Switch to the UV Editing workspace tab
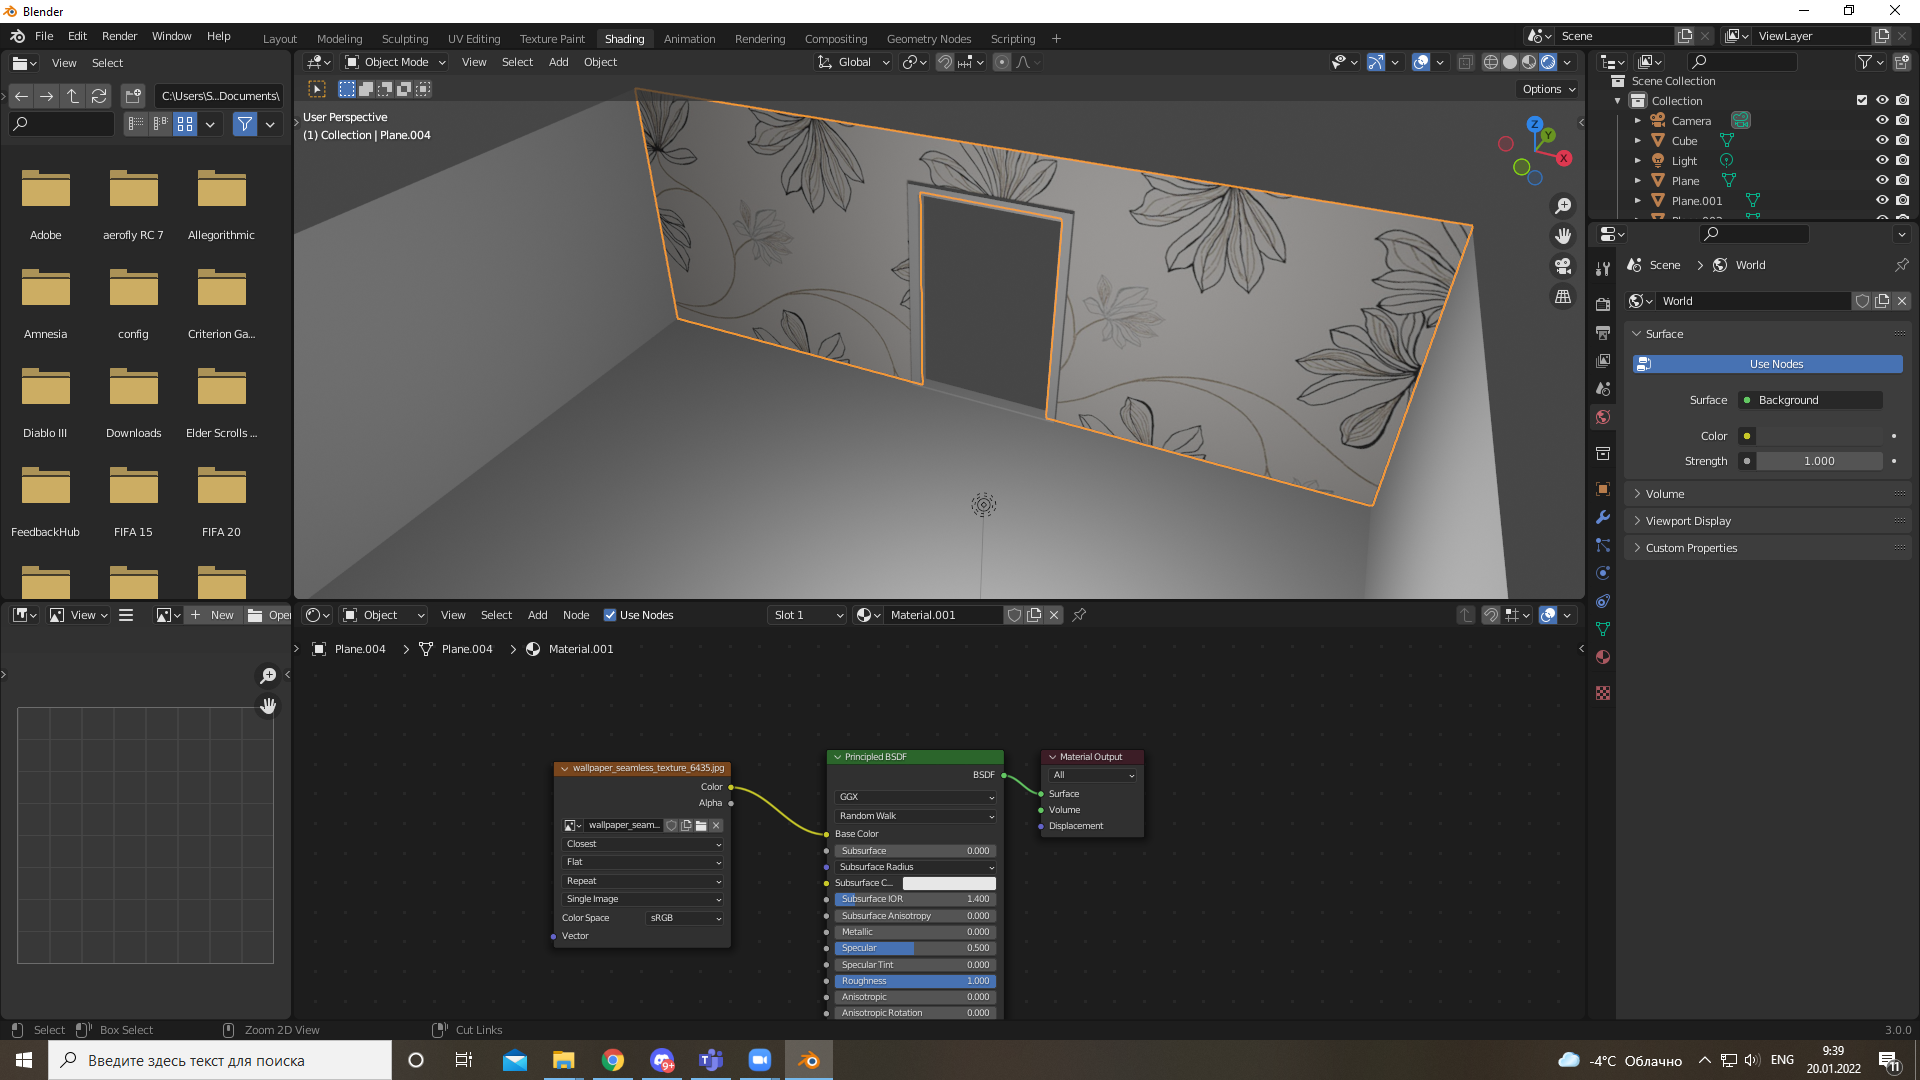The image size is (1920, 1080). coord(474,39)
